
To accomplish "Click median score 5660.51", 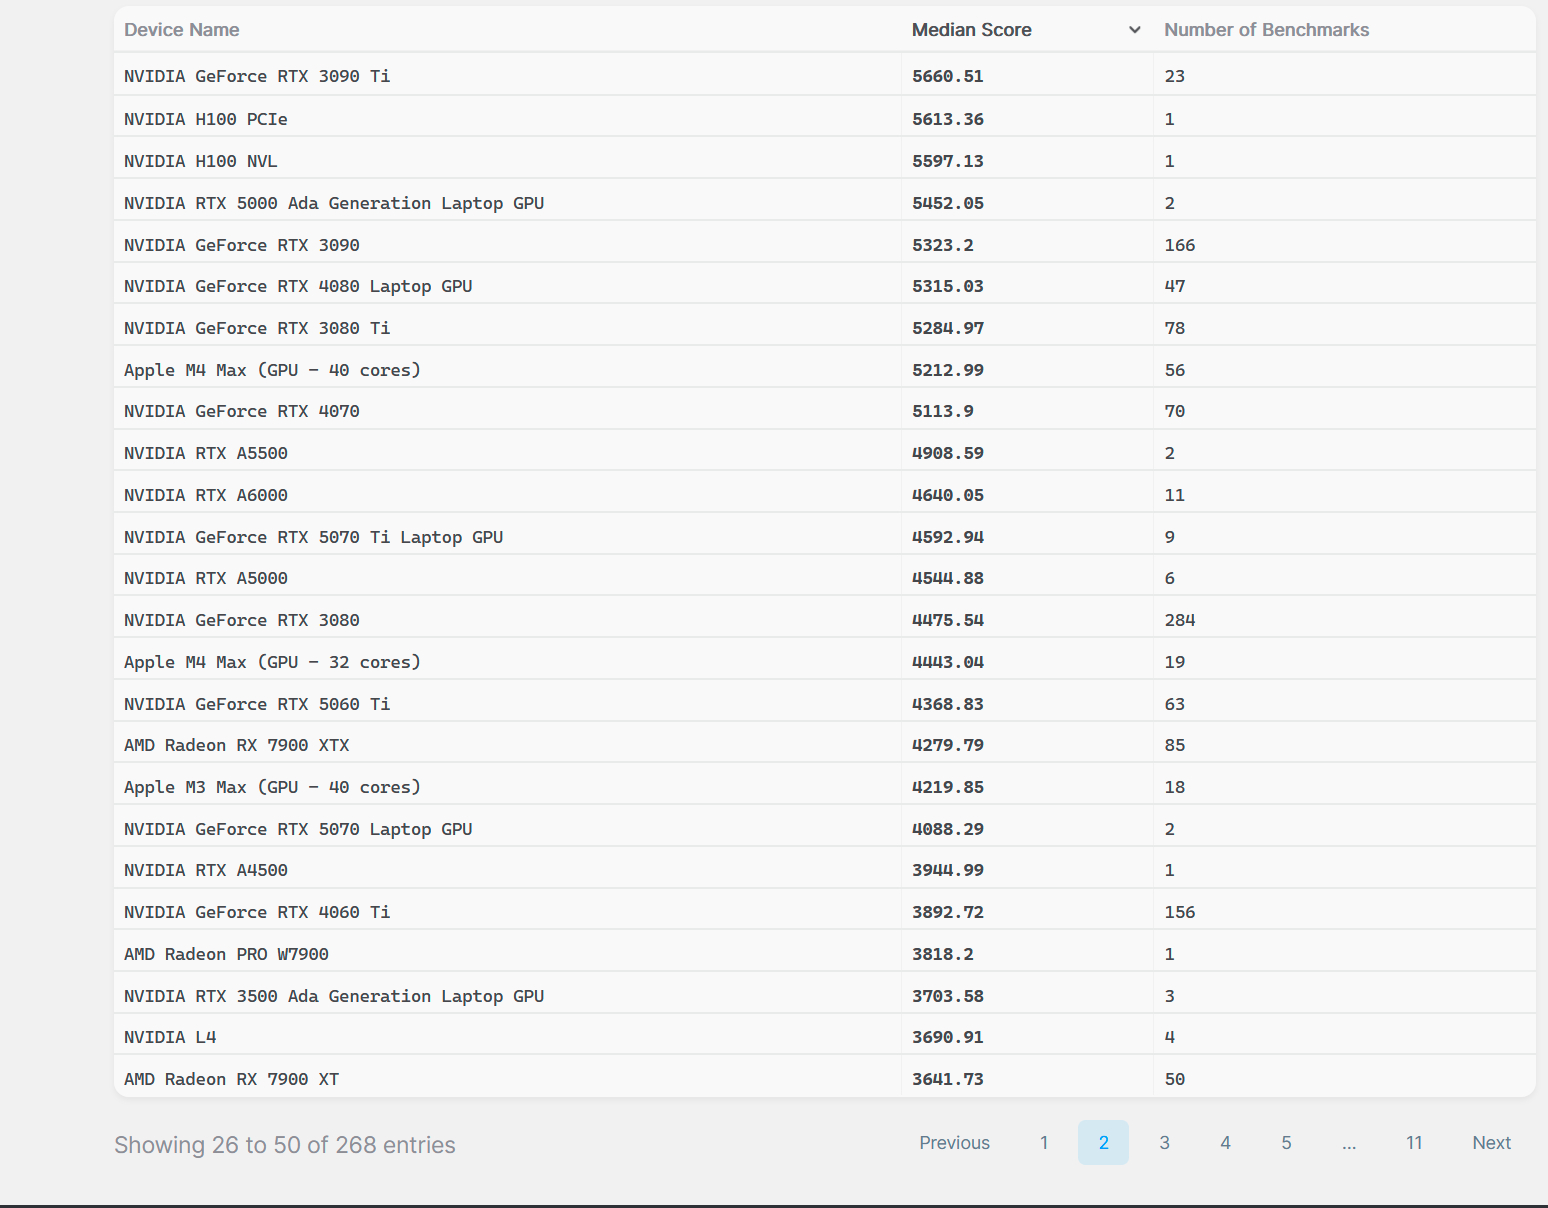I will click(948, 76).
